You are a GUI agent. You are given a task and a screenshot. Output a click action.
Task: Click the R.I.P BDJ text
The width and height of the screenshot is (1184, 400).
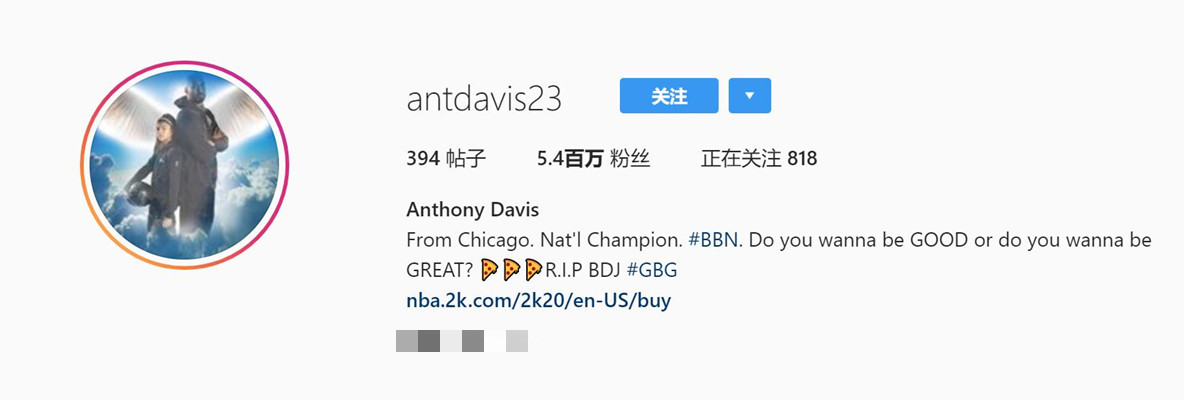pyautogui.click(x=582, y=270)
